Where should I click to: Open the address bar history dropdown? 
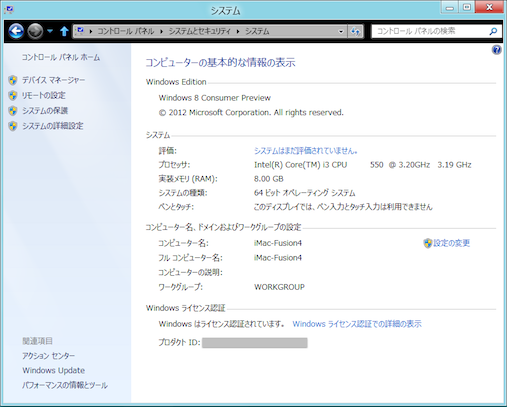pos(341,32)
